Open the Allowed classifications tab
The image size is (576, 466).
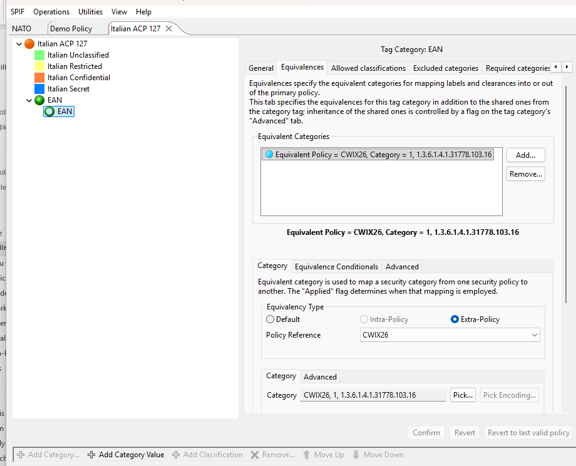click(x=368, y=68)
